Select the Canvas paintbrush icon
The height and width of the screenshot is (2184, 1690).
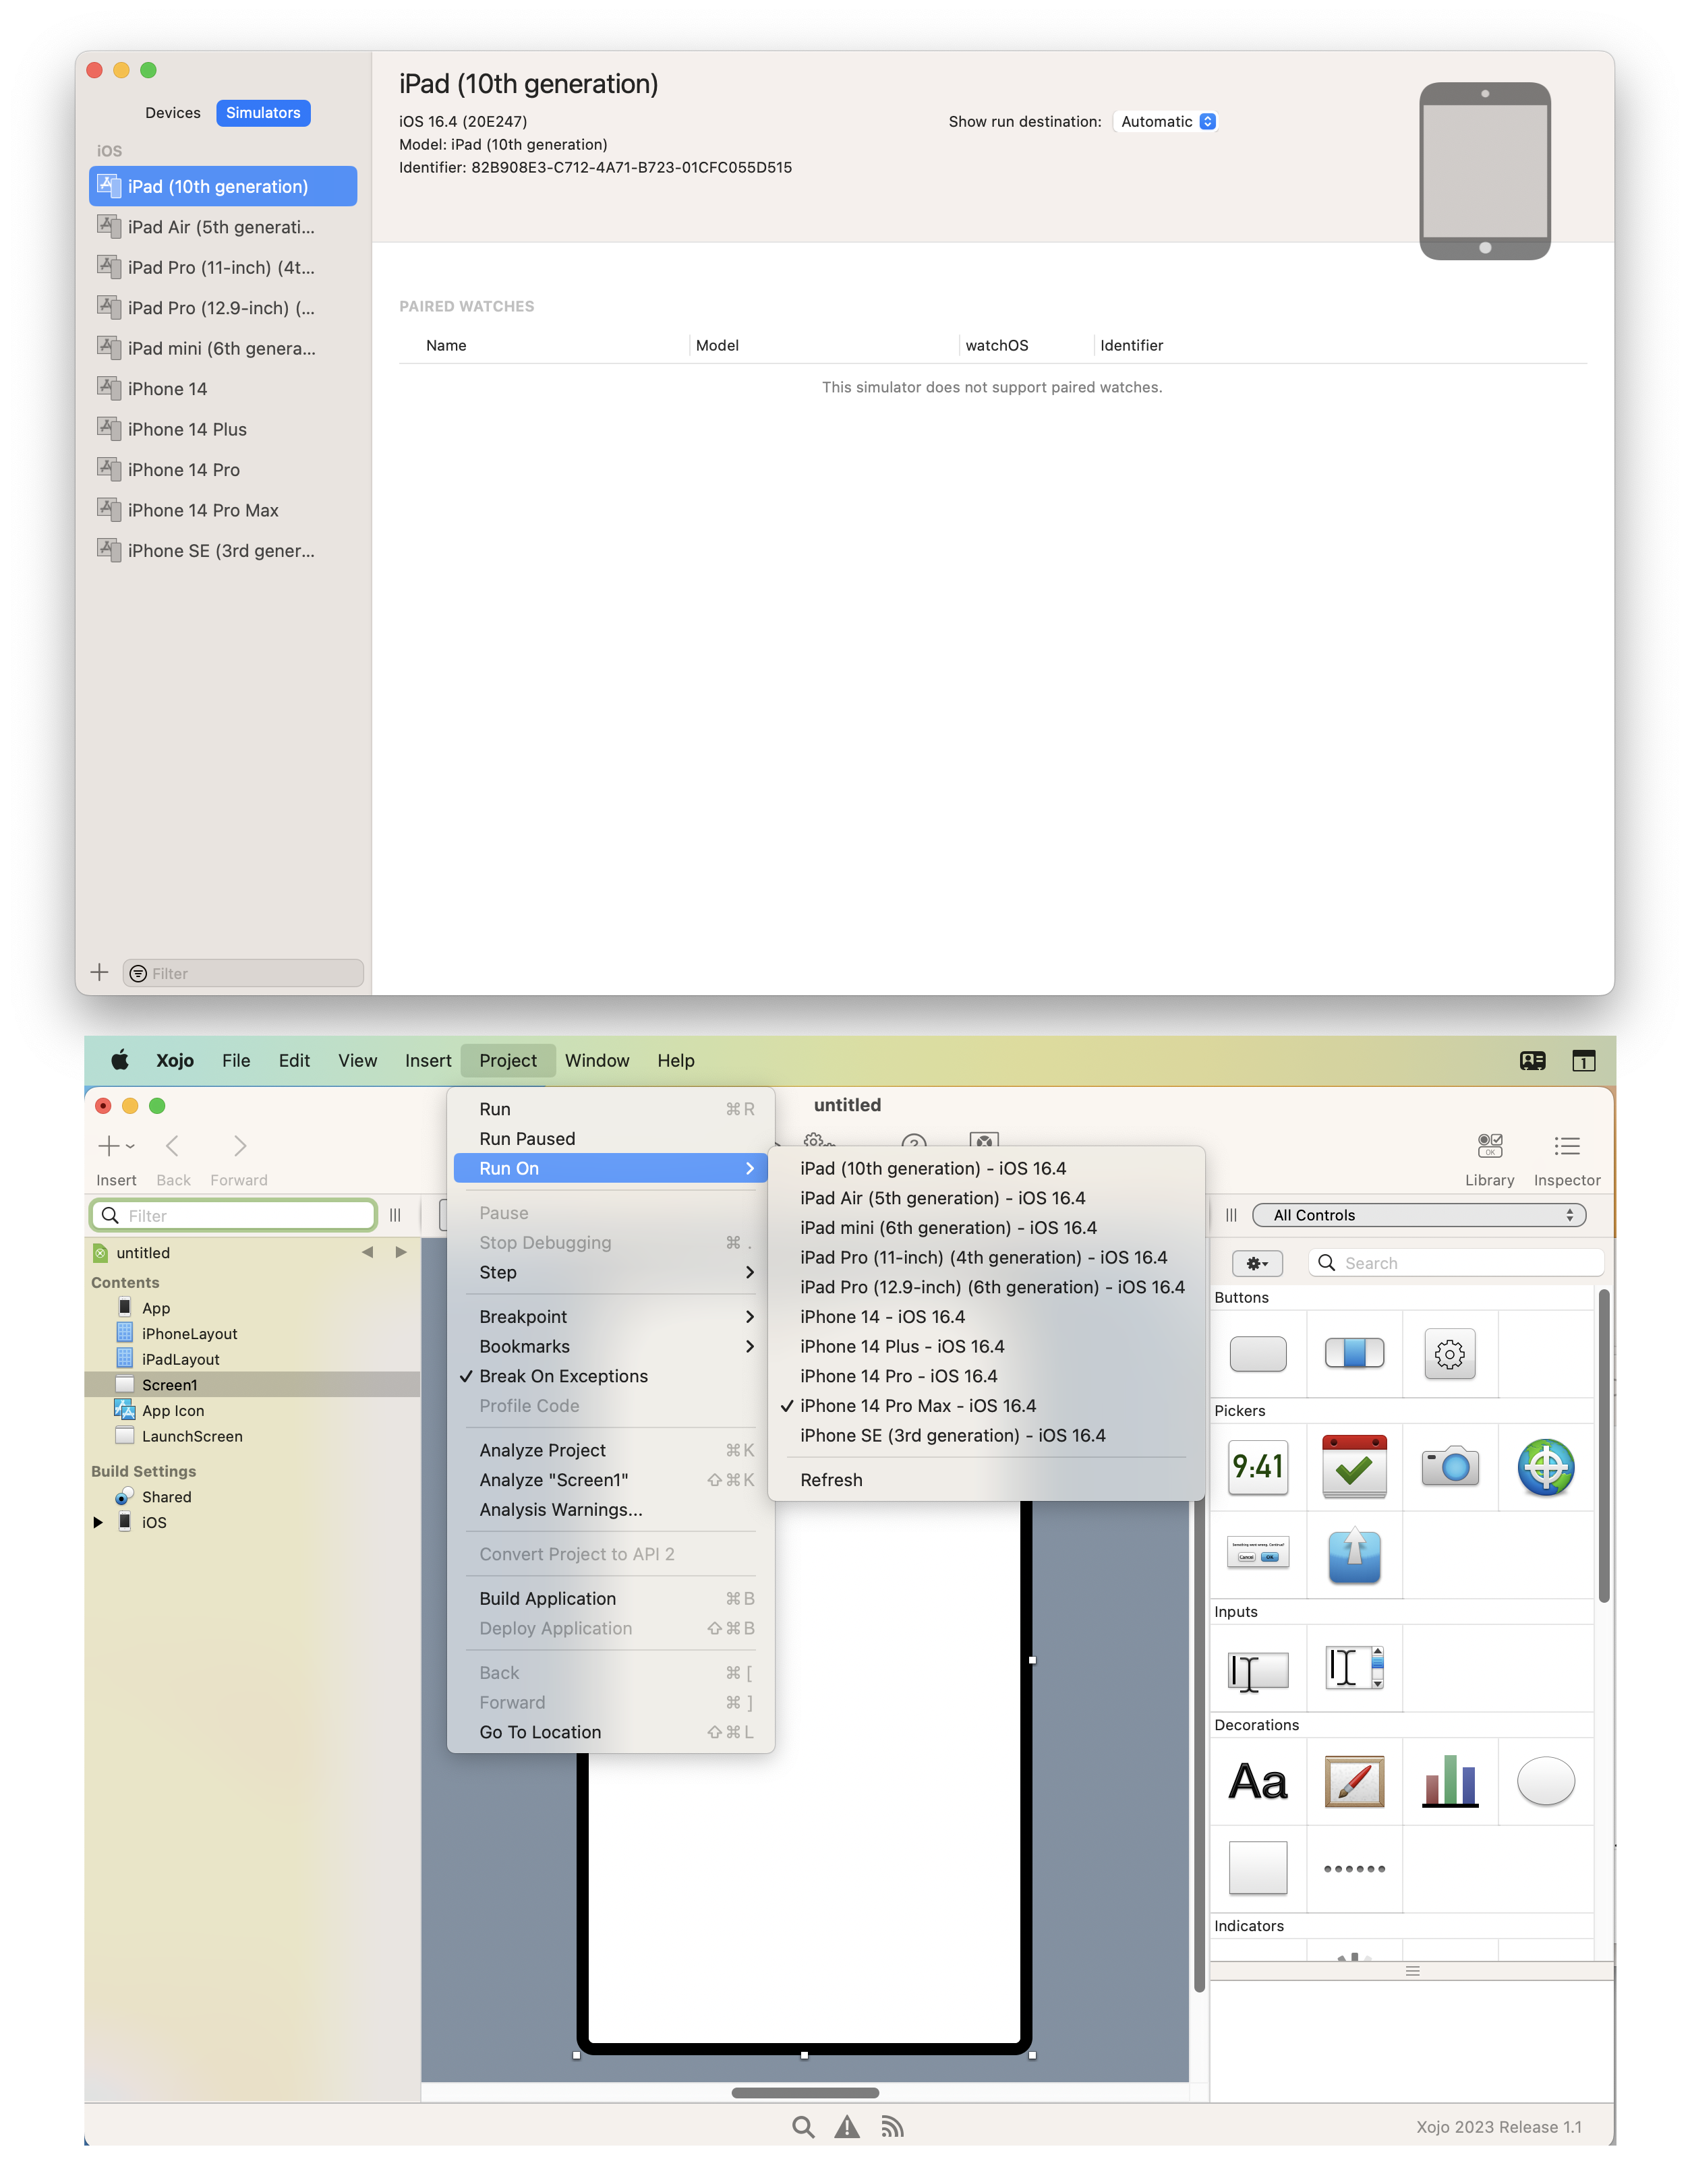pyautogui.click(x=1354, y=1782)
